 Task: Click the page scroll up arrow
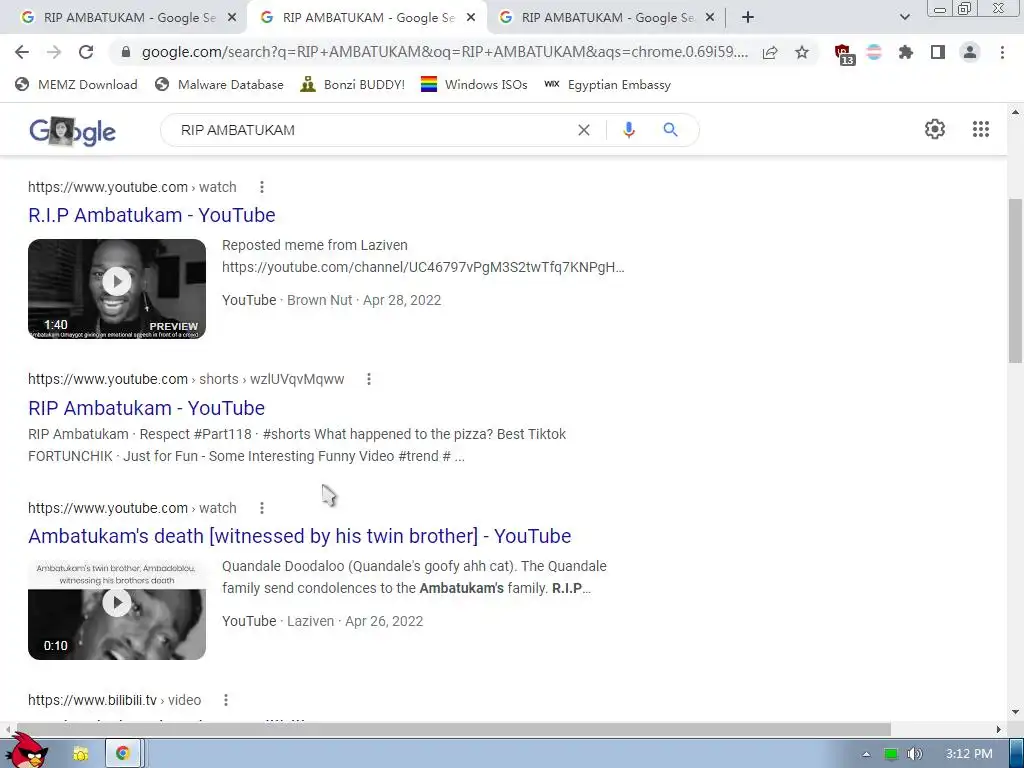point(1015,112)
